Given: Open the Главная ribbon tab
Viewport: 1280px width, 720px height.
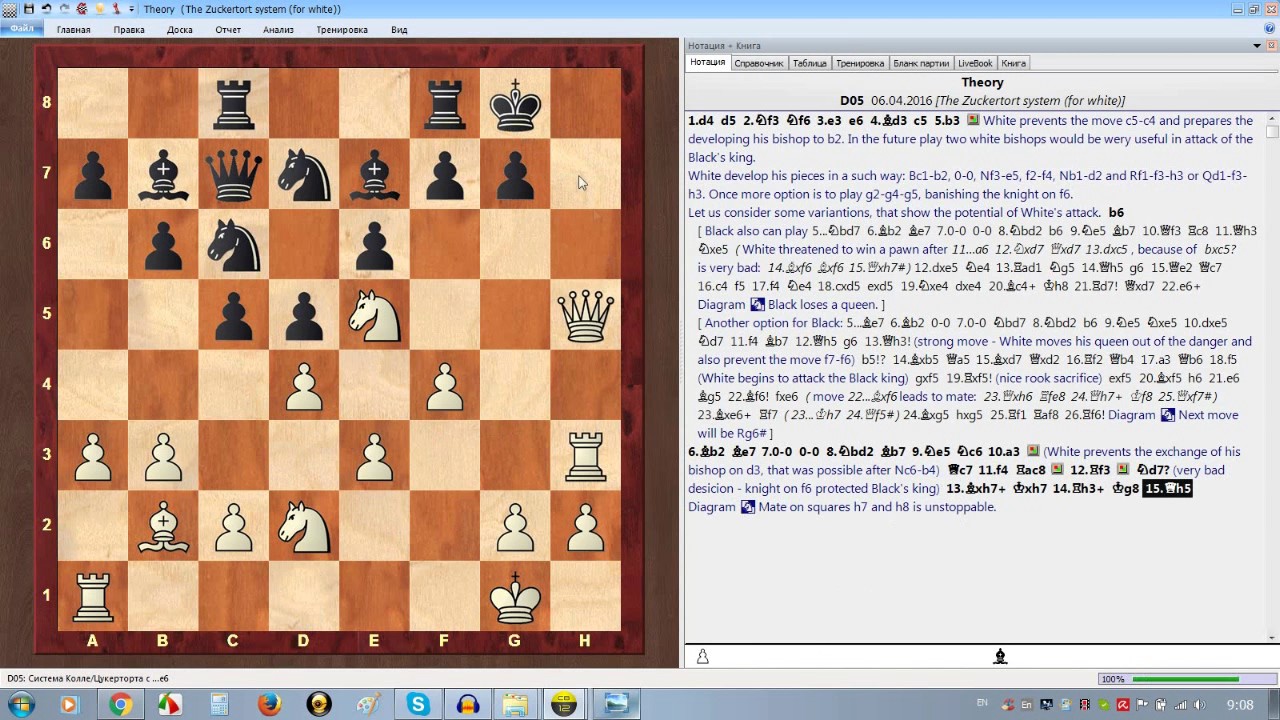Looking at the screenshot, I should click(73, 30).
